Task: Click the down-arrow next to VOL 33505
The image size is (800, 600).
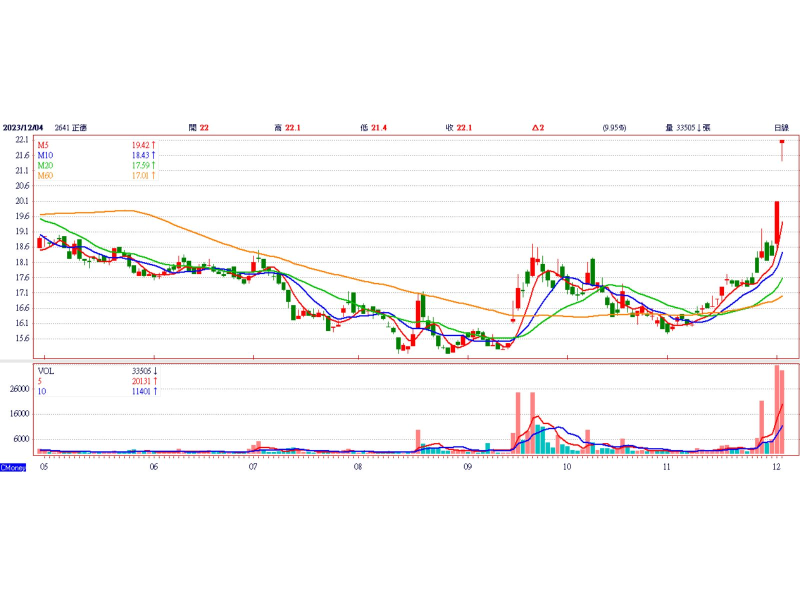Action: click(x=155, y=370)
